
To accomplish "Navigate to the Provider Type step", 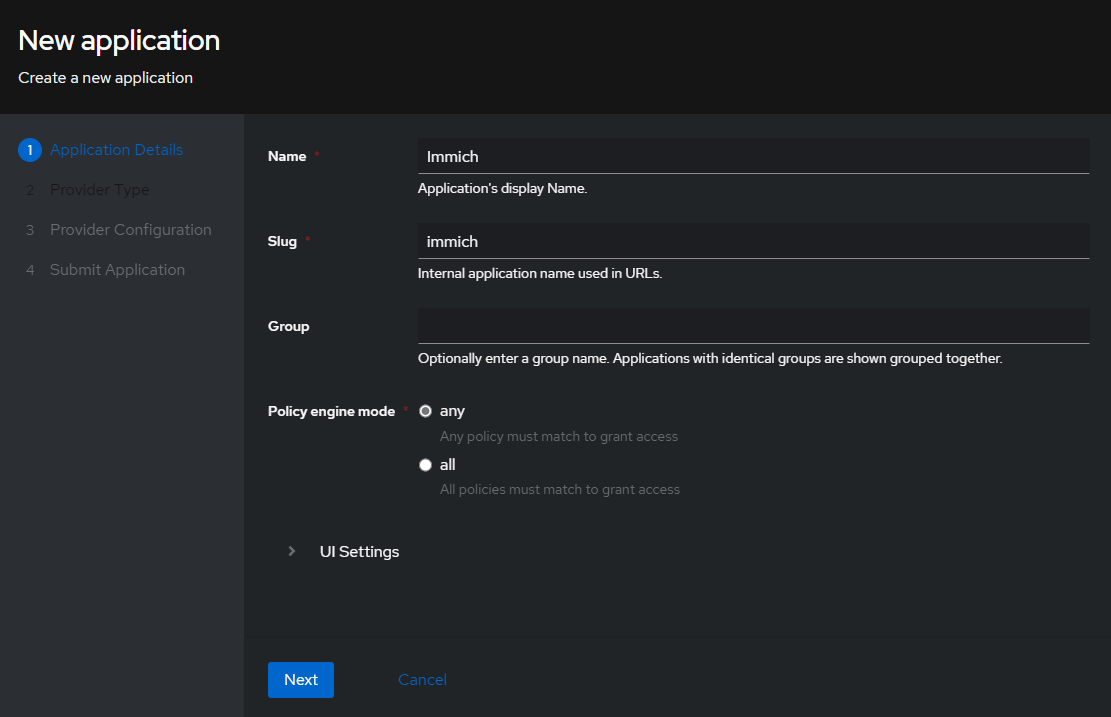I will pos(98,189).
